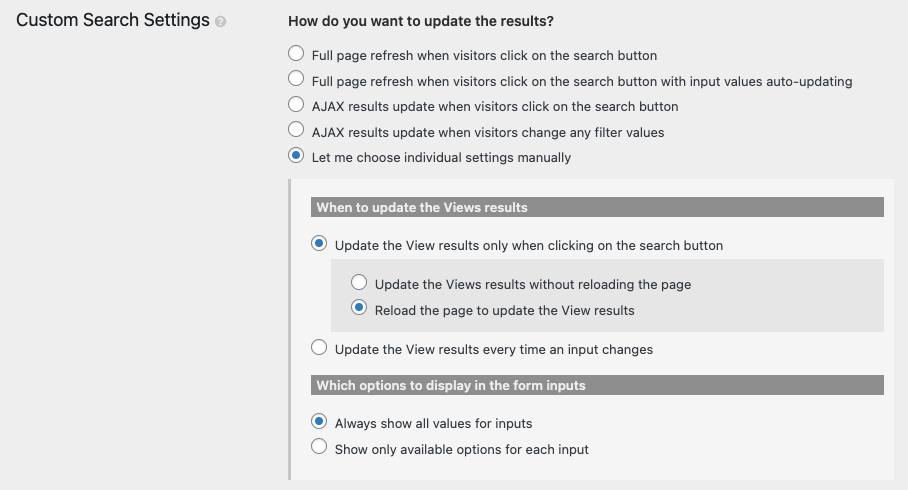Enable AJAX update when visitors change filter values

coord(296,129)
